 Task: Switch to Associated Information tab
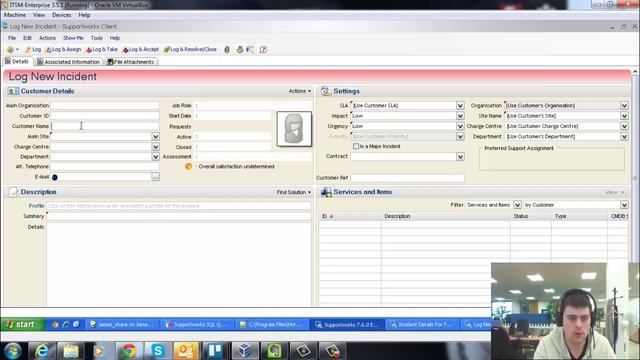click(x=68, y=62)
